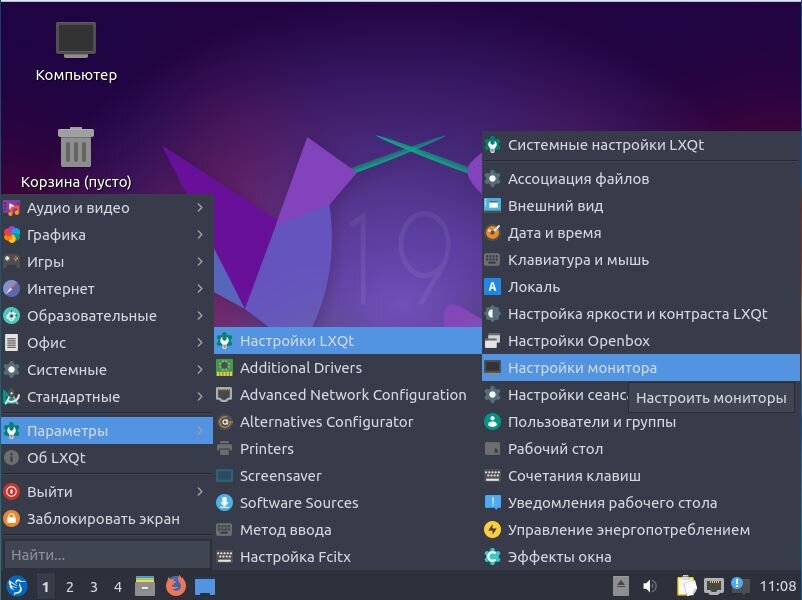Expand the Игры submenu arrow

[x=200, y=261]
